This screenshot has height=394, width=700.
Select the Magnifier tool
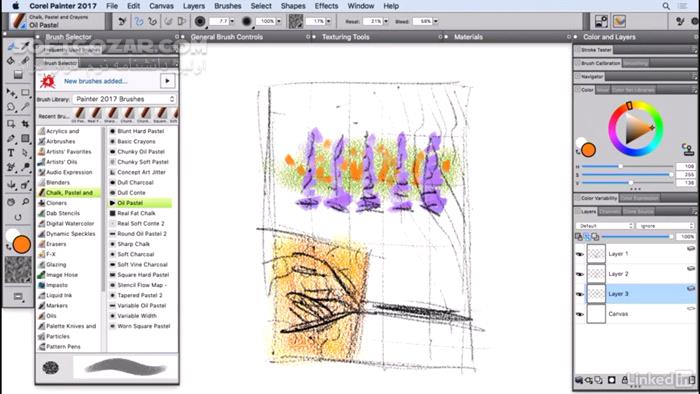(x=25, y=202)
